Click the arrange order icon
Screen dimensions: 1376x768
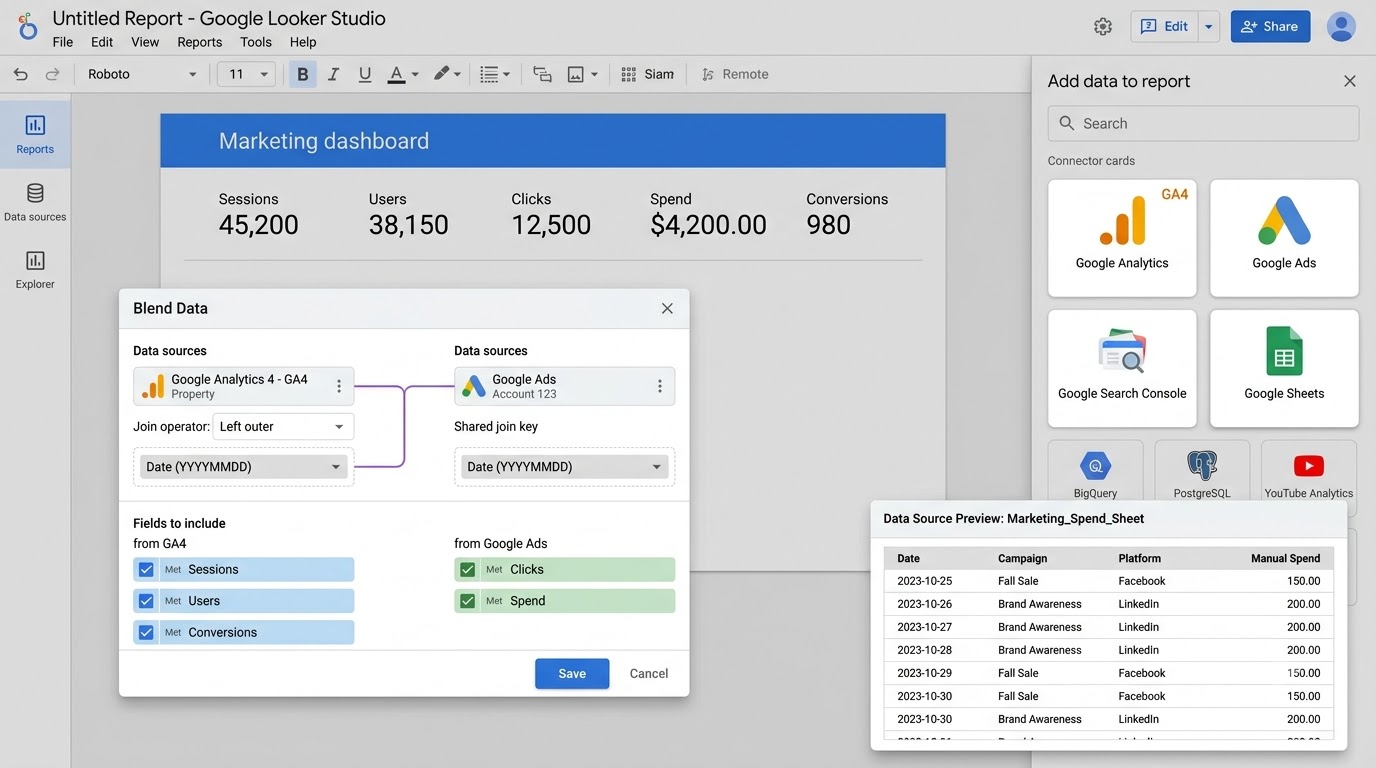[x=543, y=74]
